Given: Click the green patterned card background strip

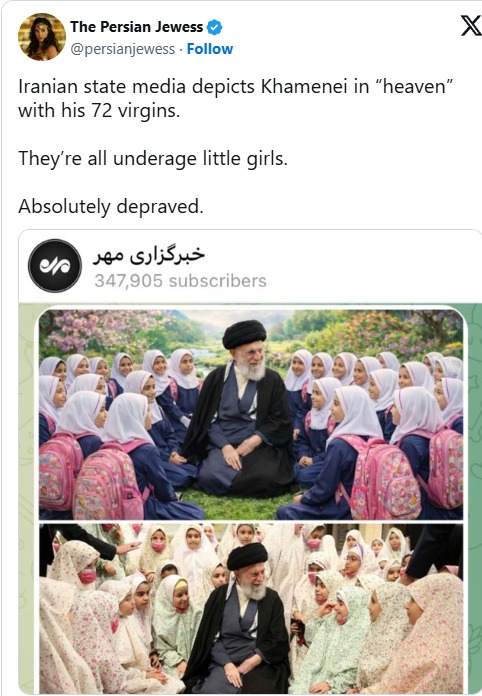Looking at the screenshot, I should (x=28, y=497).
